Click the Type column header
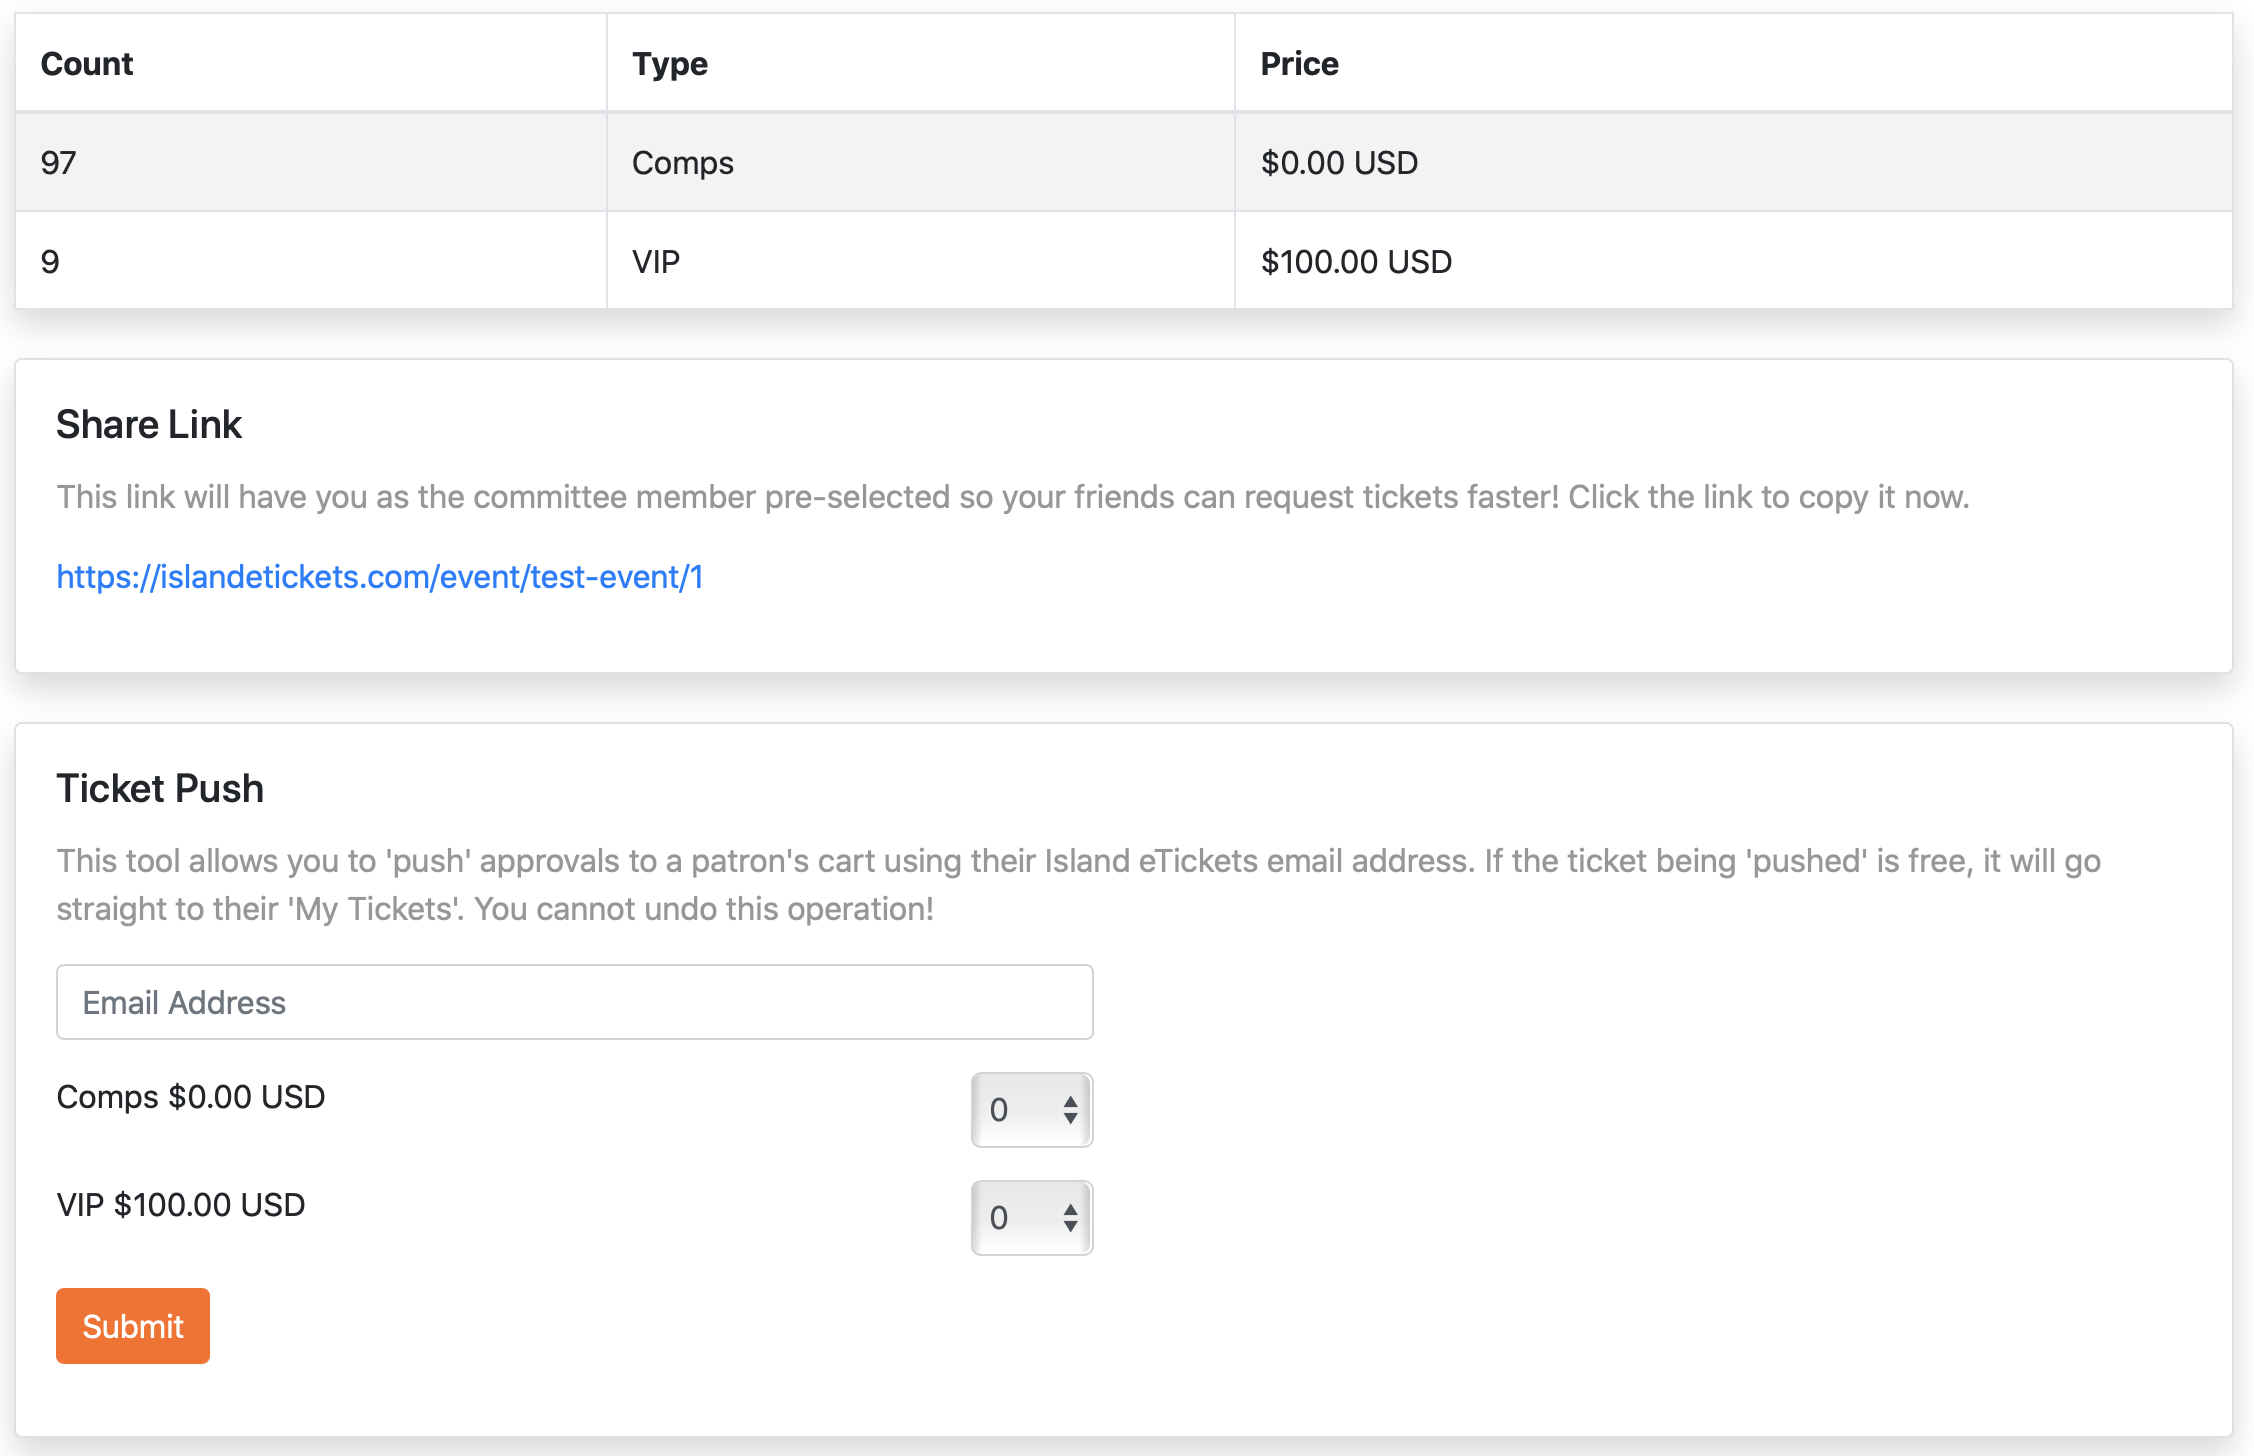This screenshot has height=1456, width=2254. pos(670,64)
